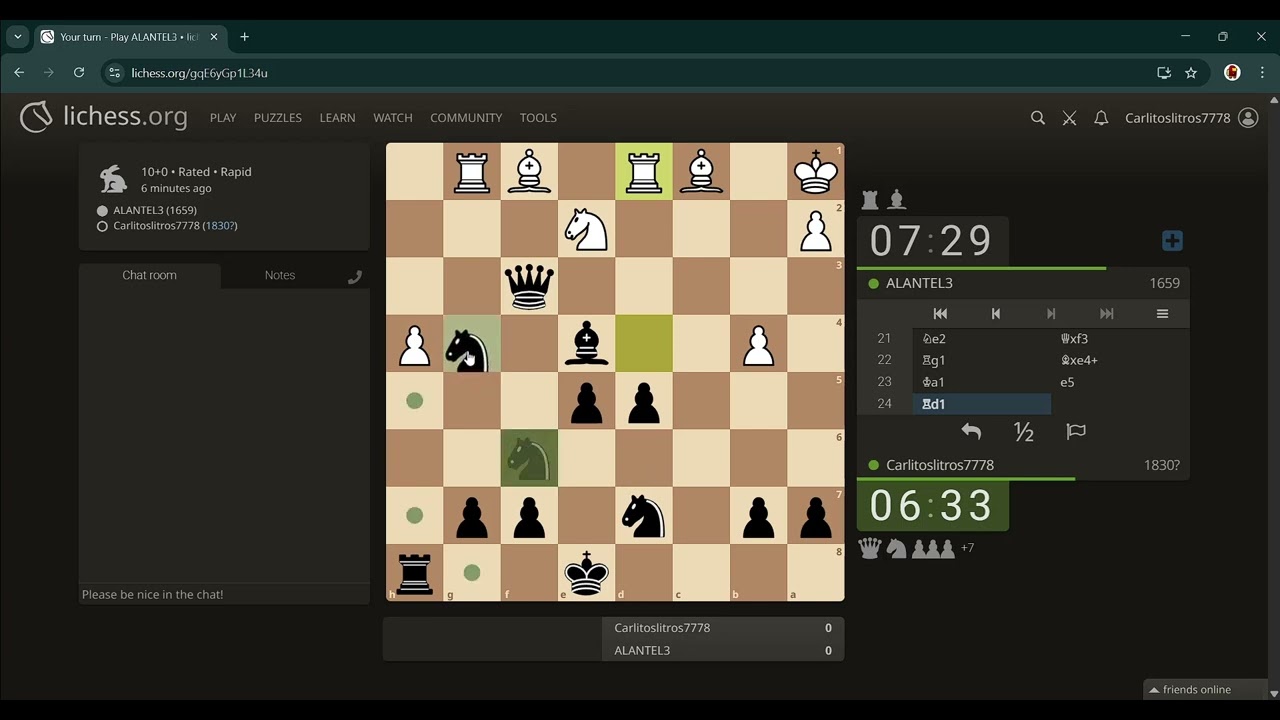Open notifications bell icon
The image size is (1280, 720).
point(1101,118)
